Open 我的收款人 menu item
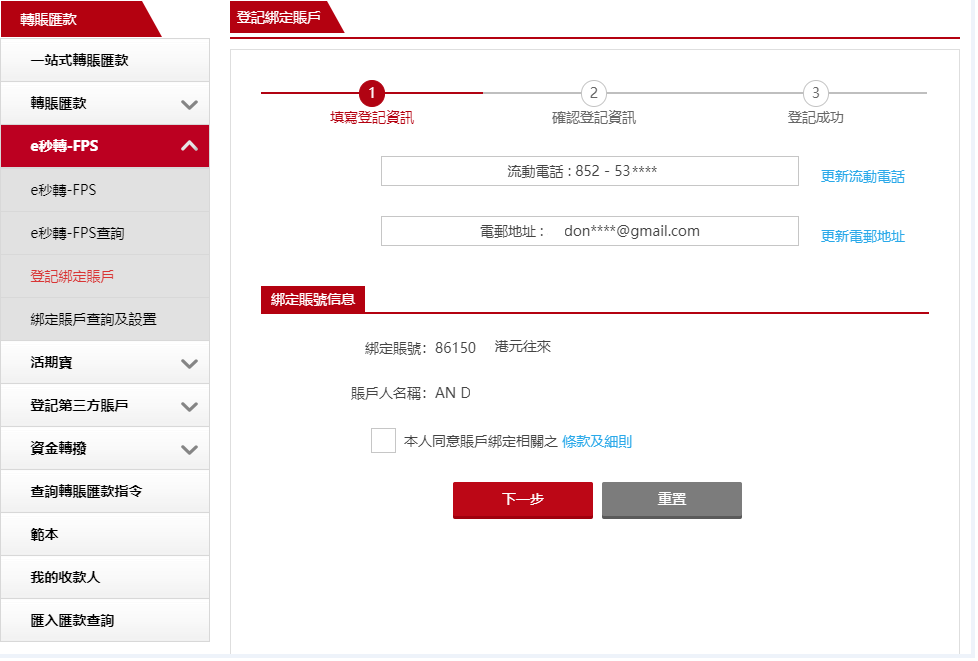This screenshot has width=978, height=661. point(105,577)
